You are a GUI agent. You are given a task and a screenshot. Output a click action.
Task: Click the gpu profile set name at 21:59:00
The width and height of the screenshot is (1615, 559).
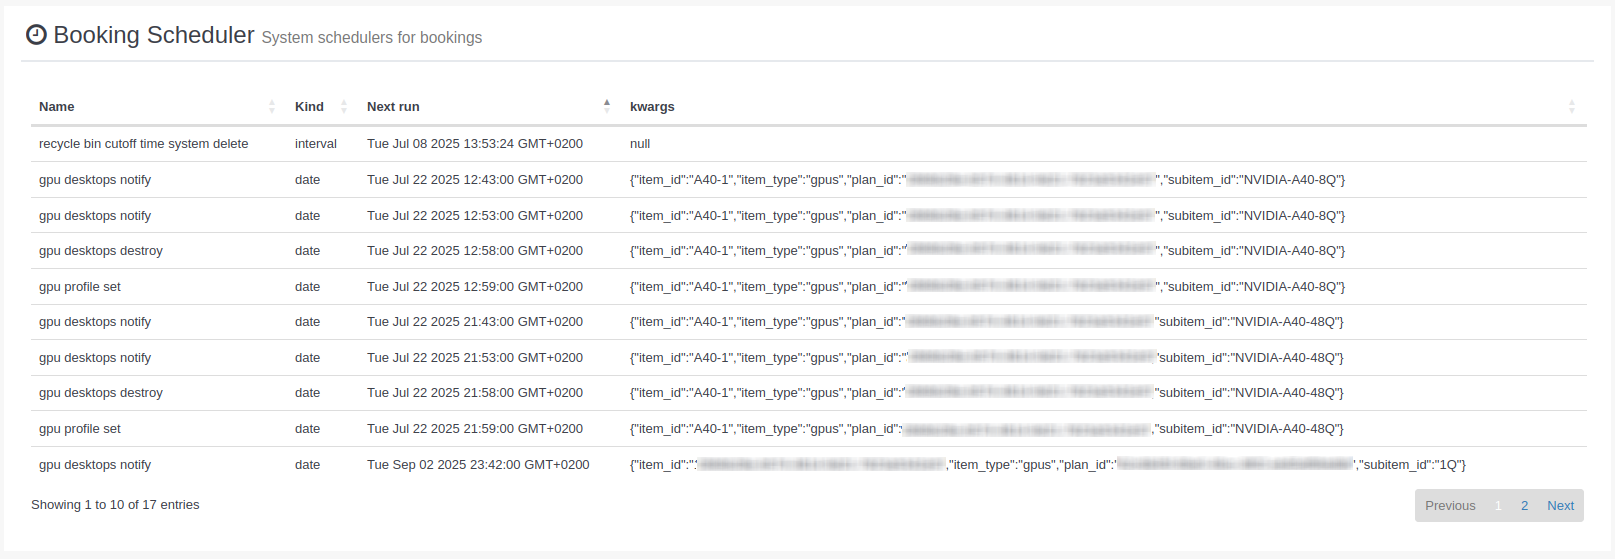point(80,429)
